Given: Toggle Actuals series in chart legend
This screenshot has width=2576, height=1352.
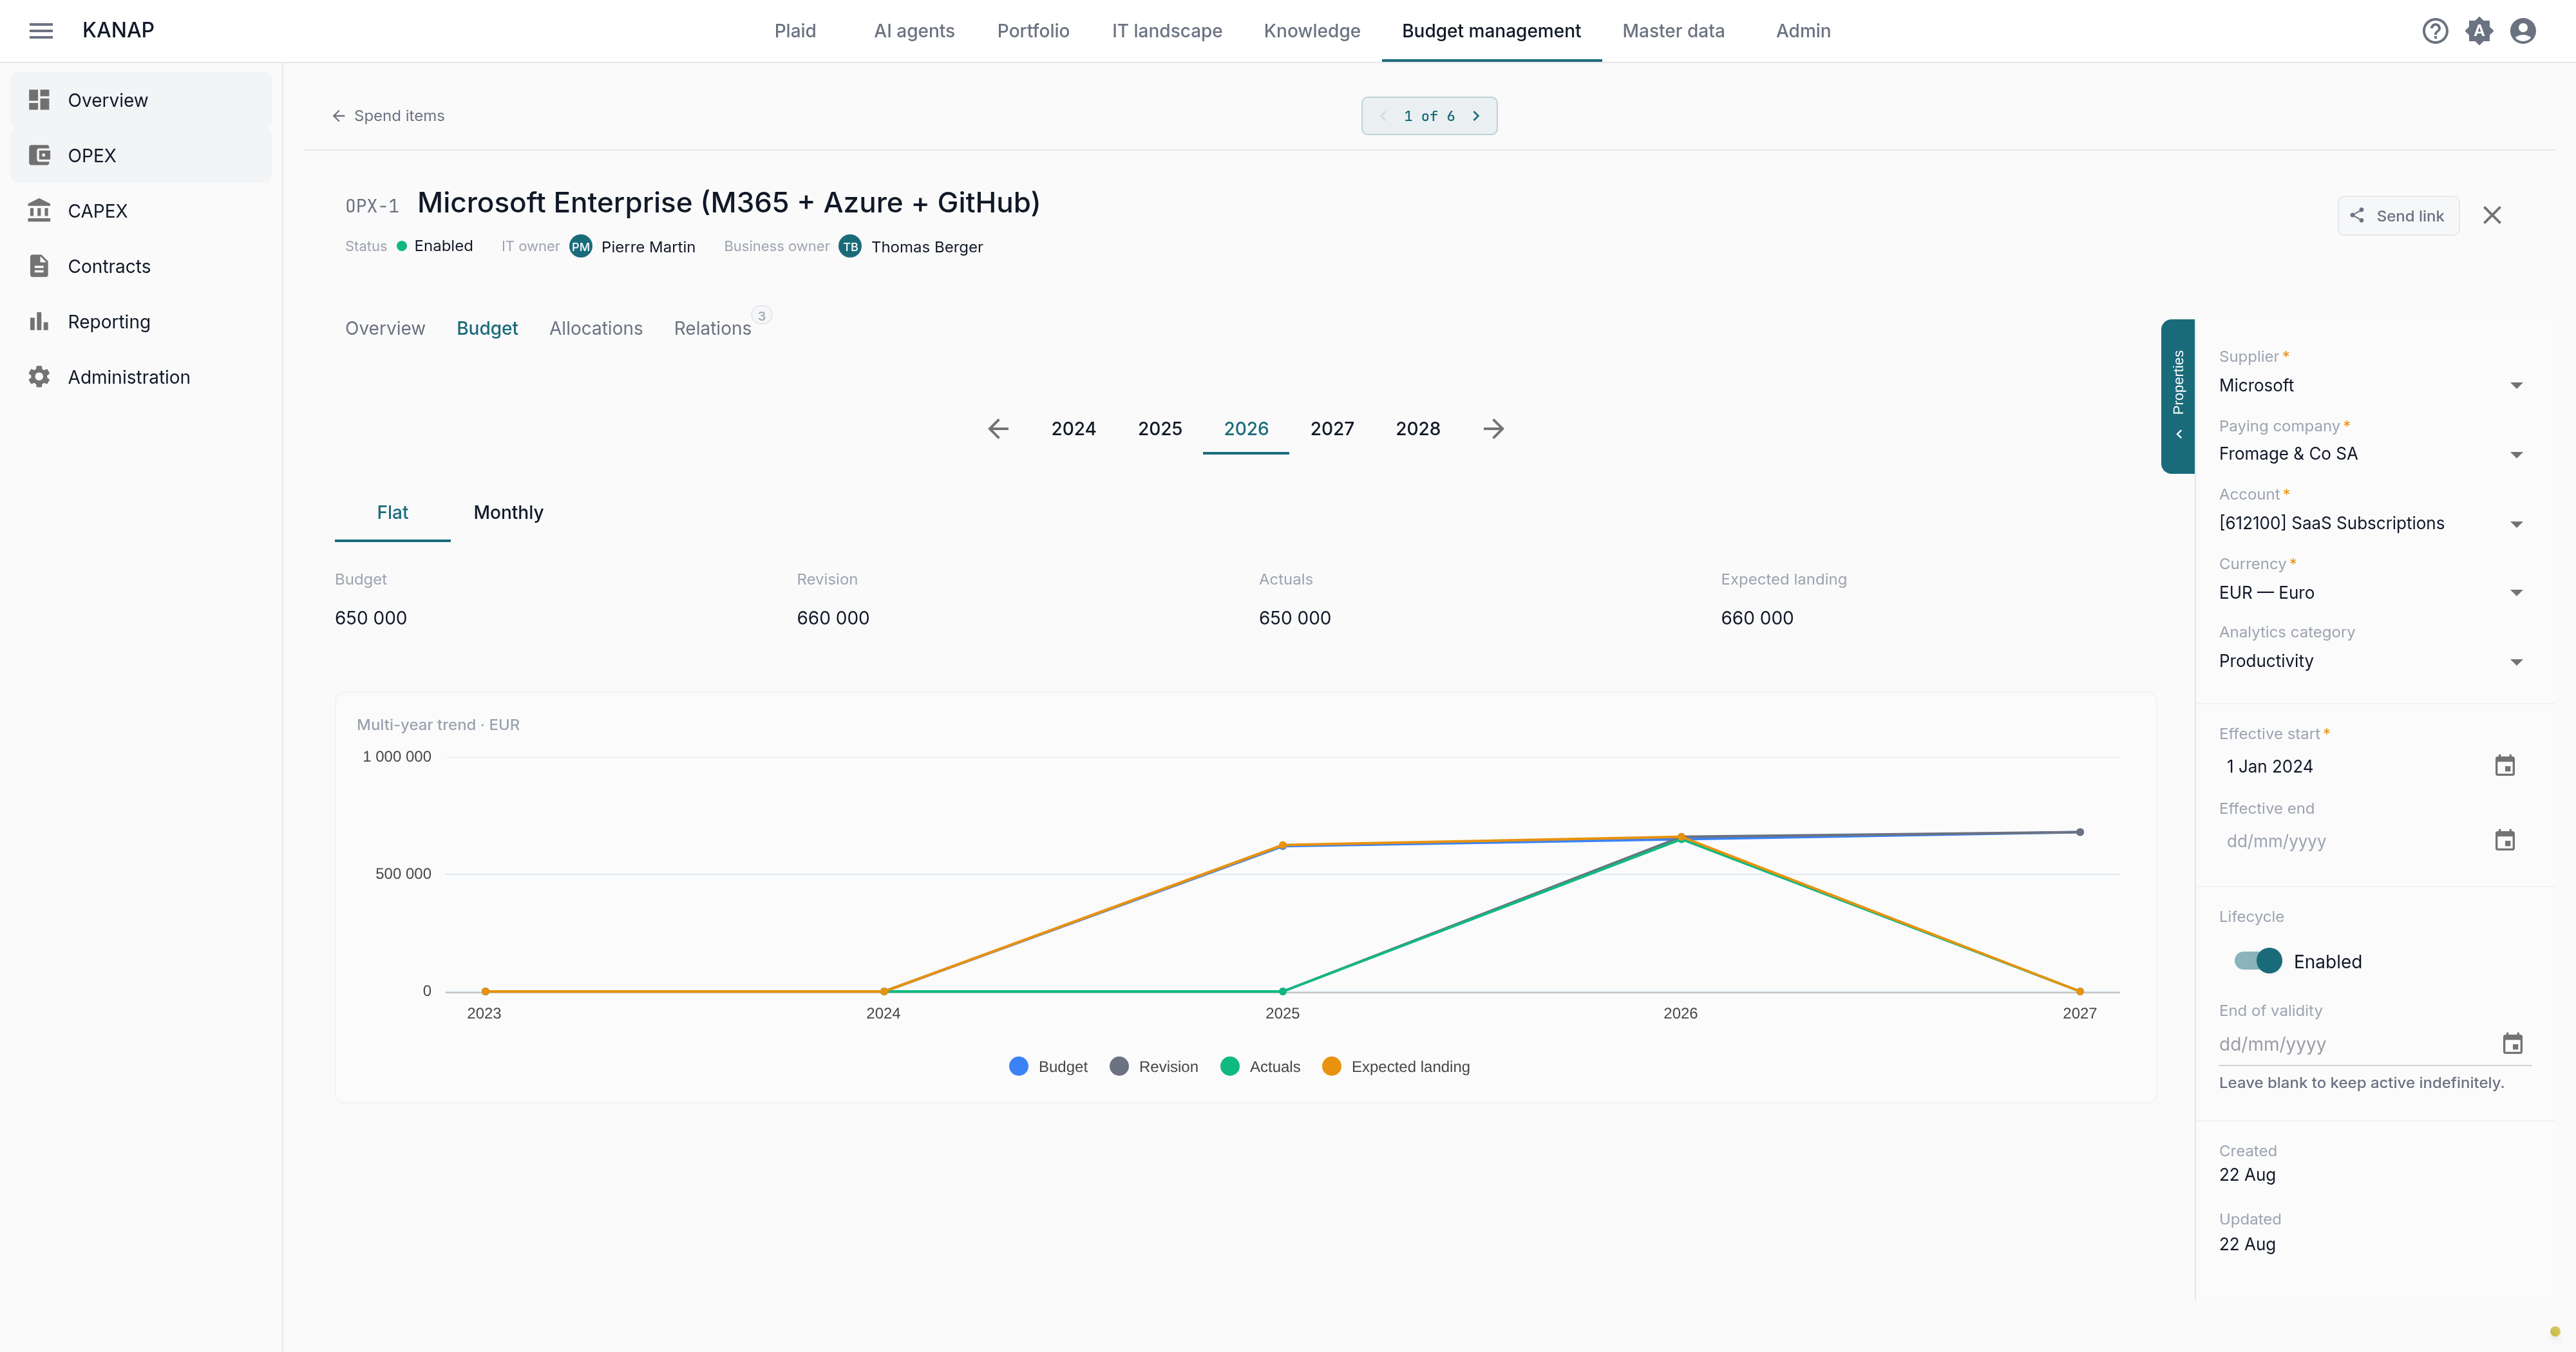Looking at the screenshot, I should (1260, 1067).
